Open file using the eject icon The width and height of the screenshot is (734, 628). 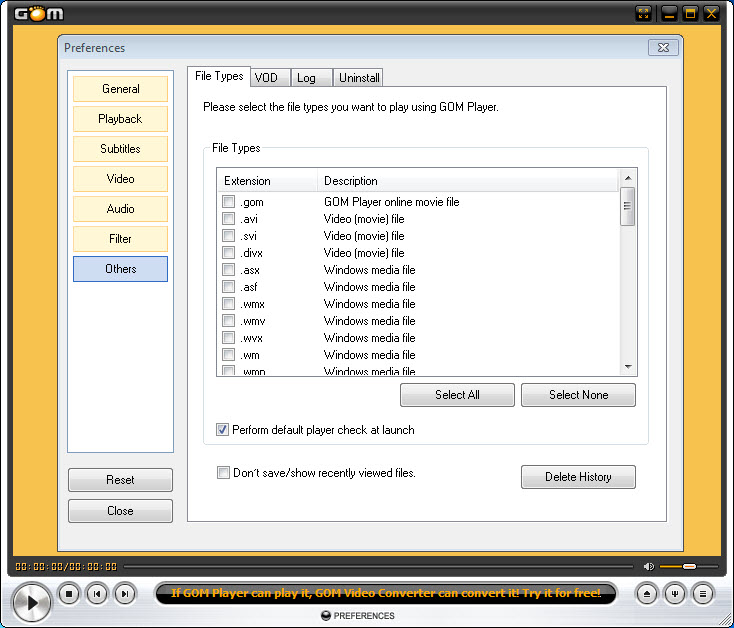pos(647,594)
